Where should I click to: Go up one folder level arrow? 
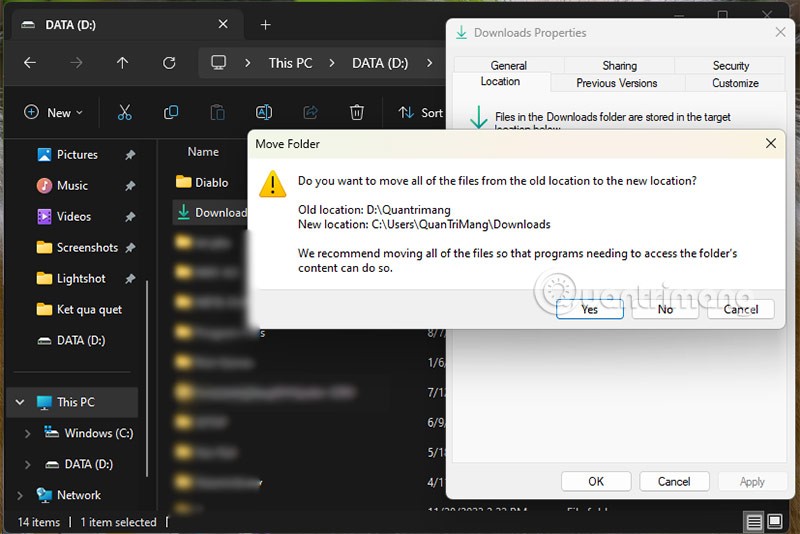pyautogui.click(x=122, y=63)
